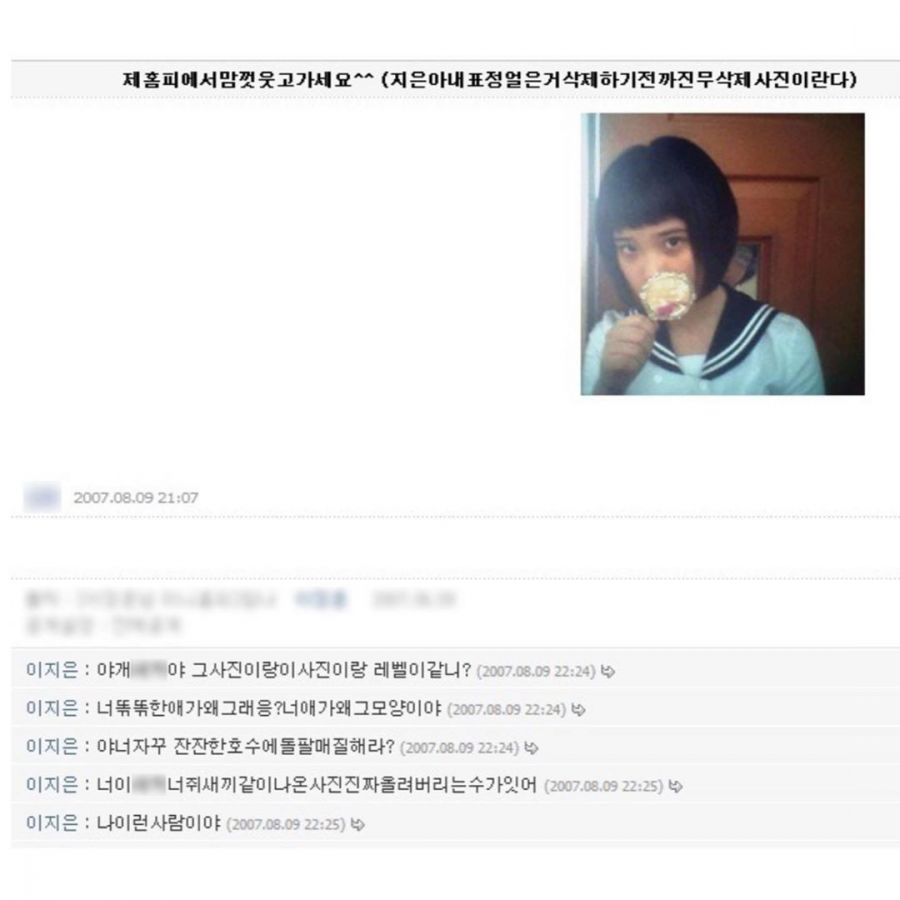Open the blurred author avatar beside 21:07
The height and width of the screenshot is (900, 900).
tap(42, 497)
